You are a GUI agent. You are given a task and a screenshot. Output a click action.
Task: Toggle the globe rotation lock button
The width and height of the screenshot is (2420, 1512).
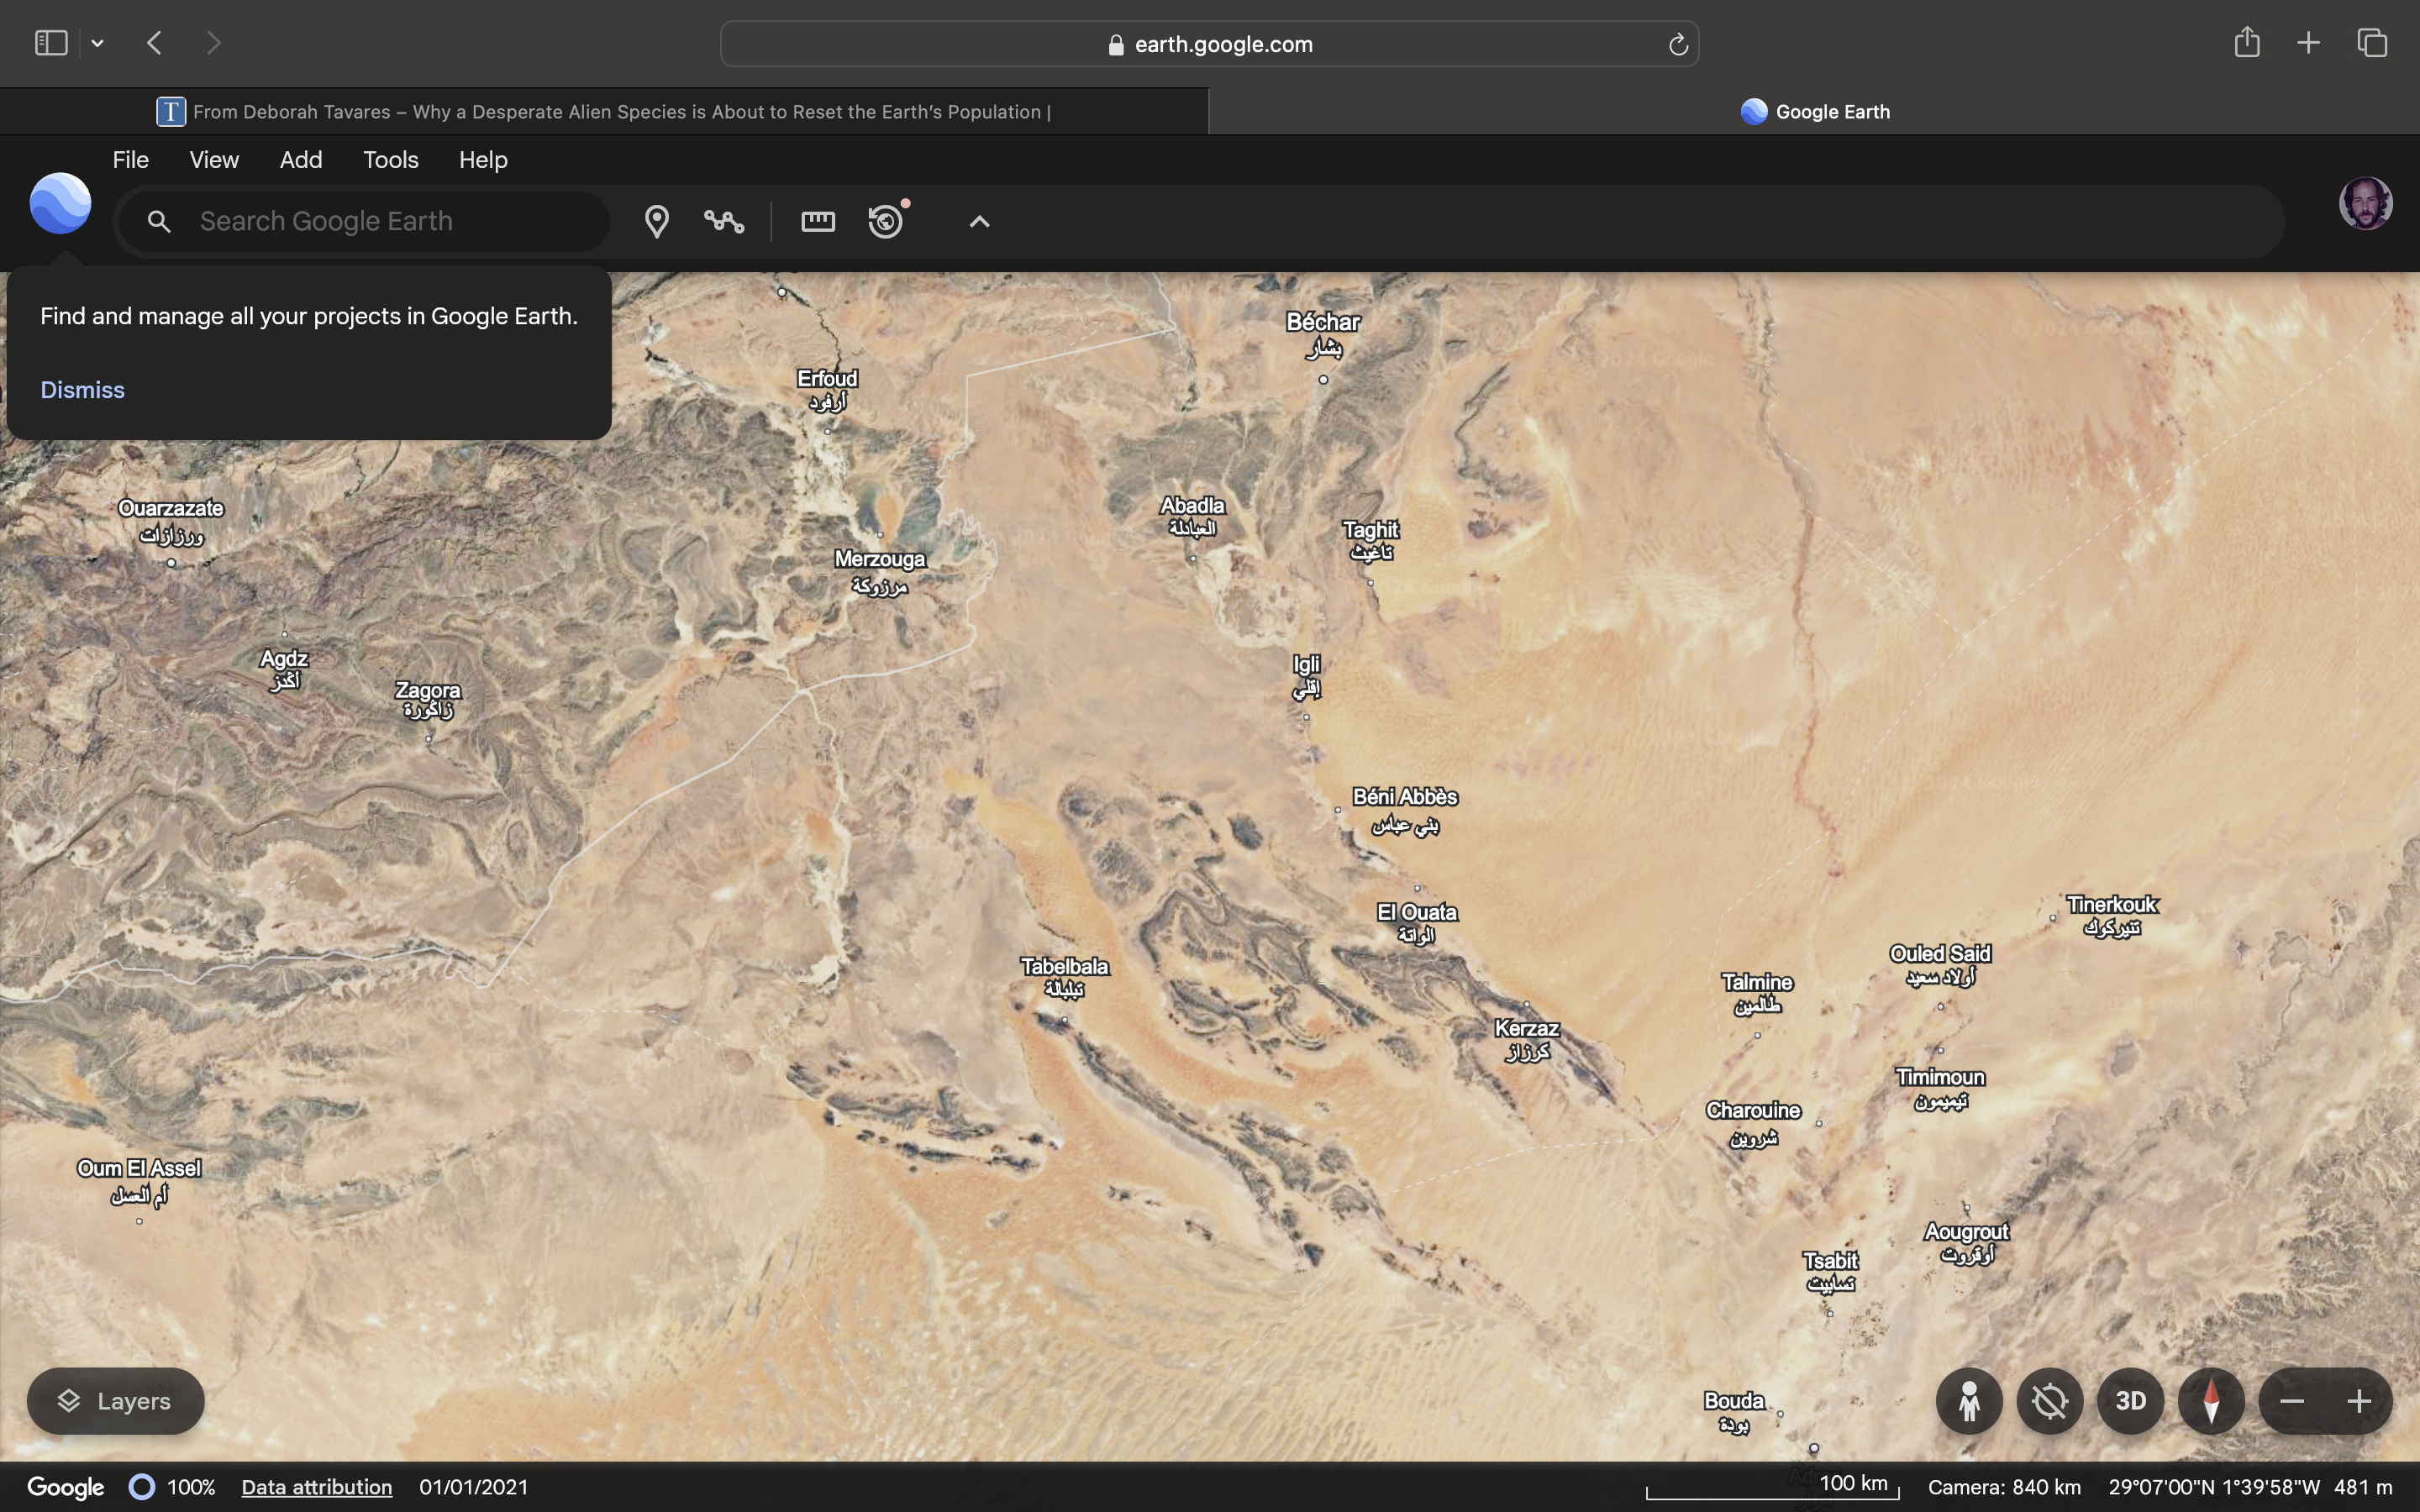(2049, 1400)
